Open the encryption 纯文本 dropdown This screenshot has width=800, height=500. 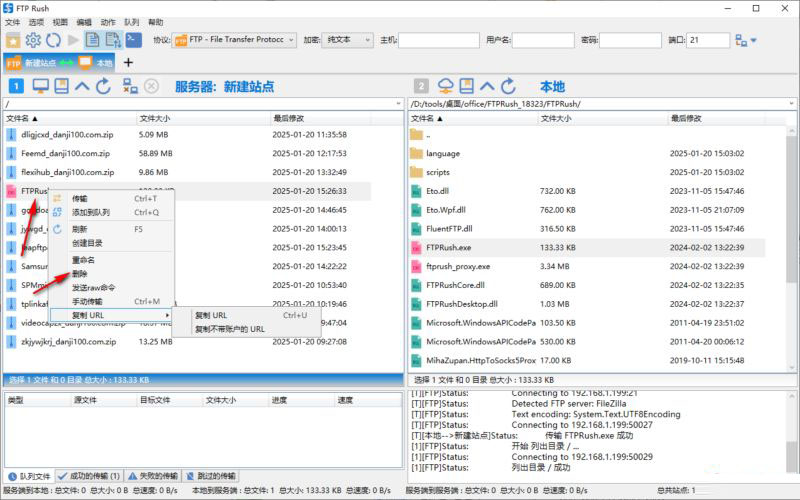[347, 40]
